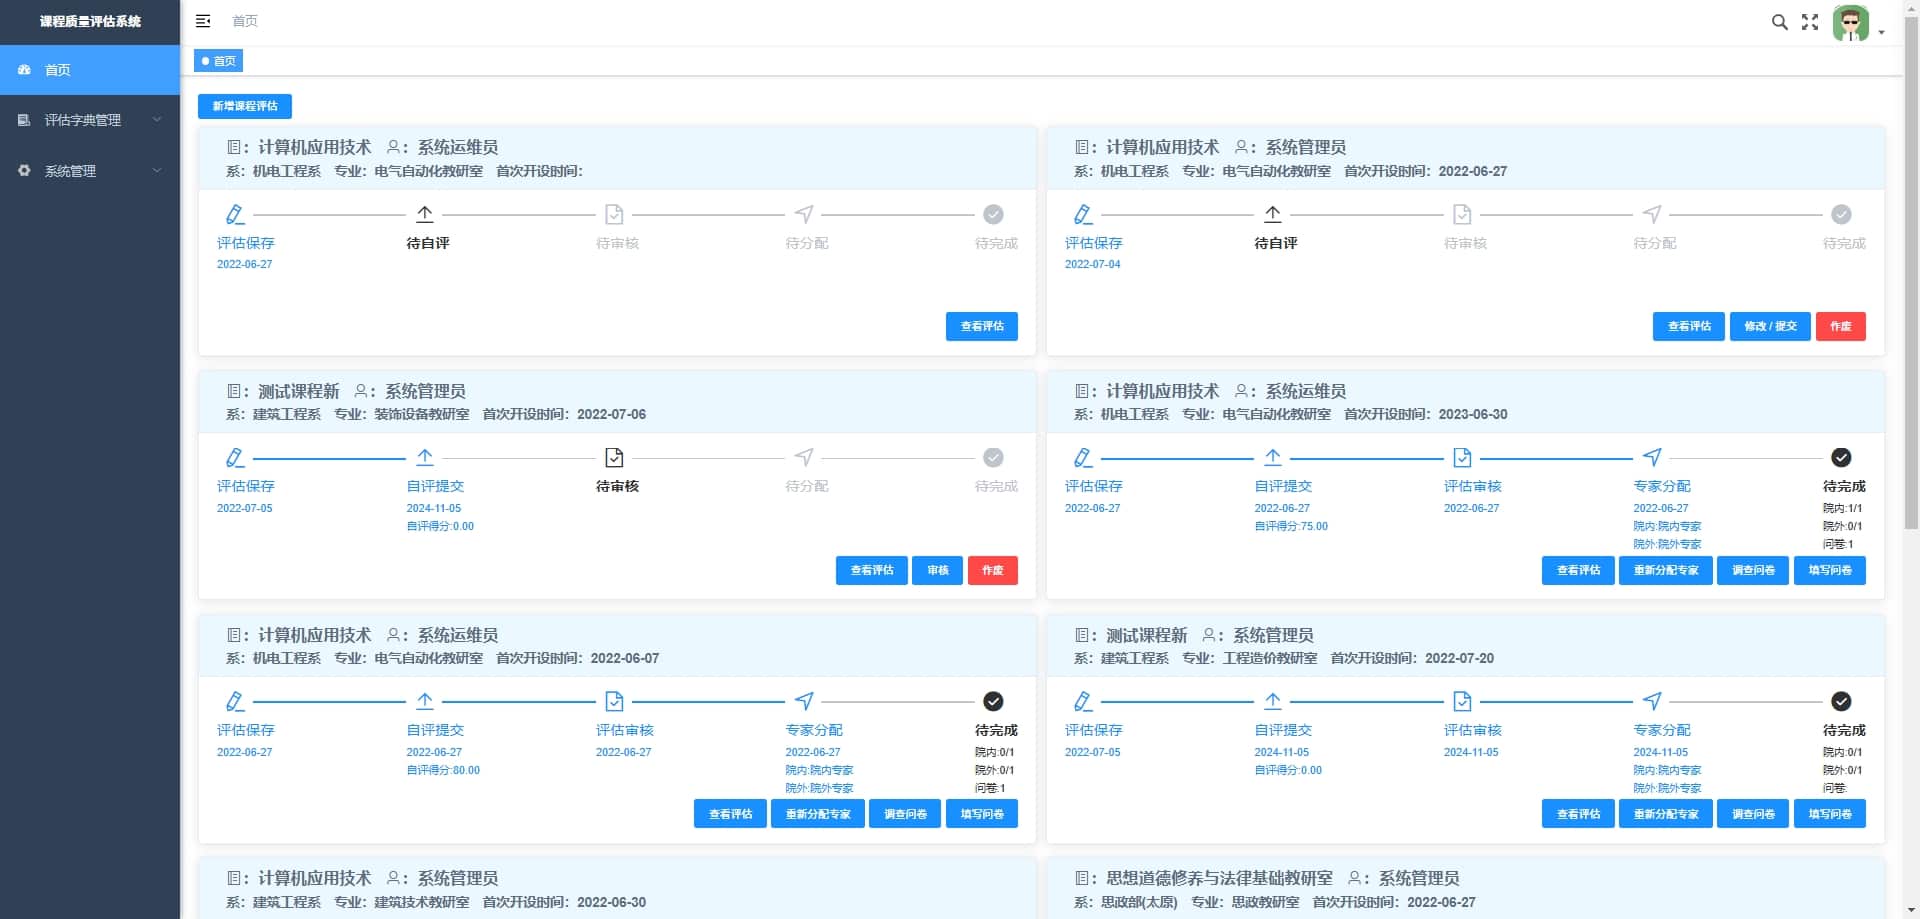
Task: Open 查看评估 on the 2022-07-20 card
Action: [x=1578, y=814]
